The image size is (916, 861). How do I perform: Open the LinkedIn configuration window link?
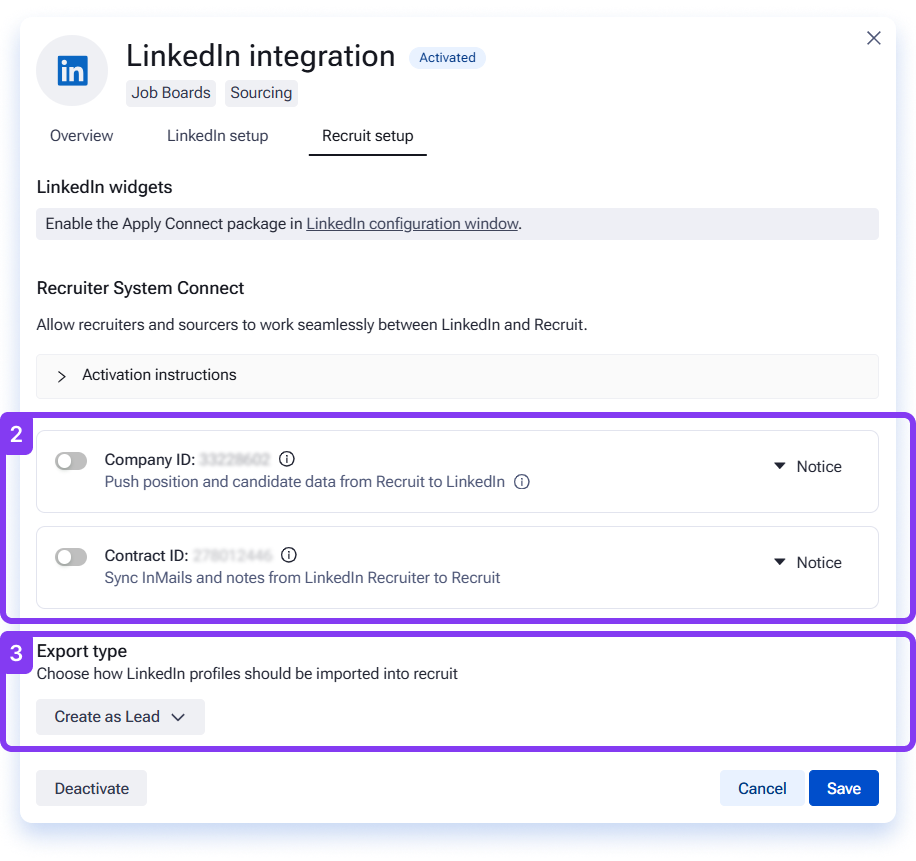click(x=412, y=224)
